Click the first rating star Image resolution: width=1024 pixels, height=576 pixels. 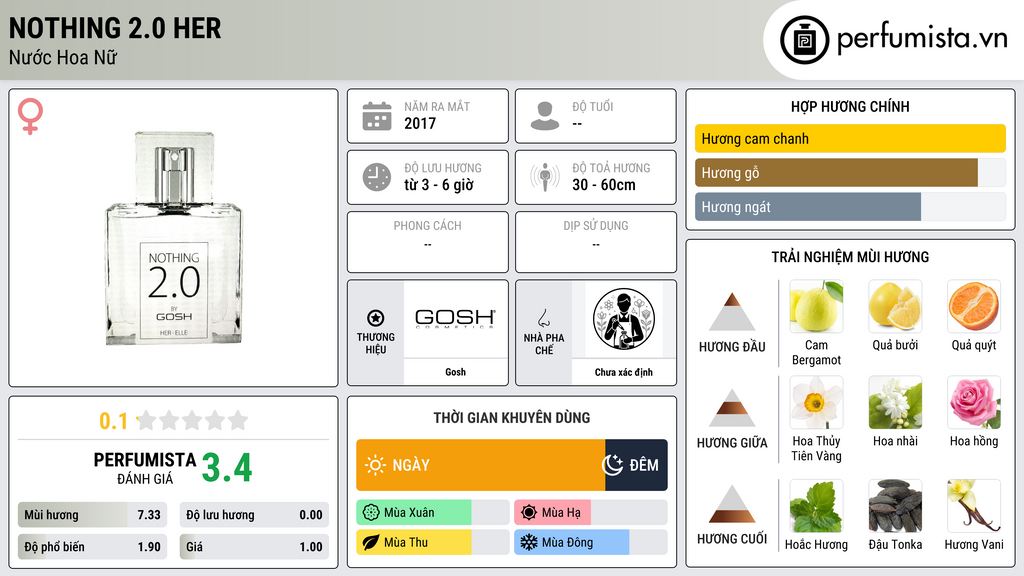pos(147,420)
